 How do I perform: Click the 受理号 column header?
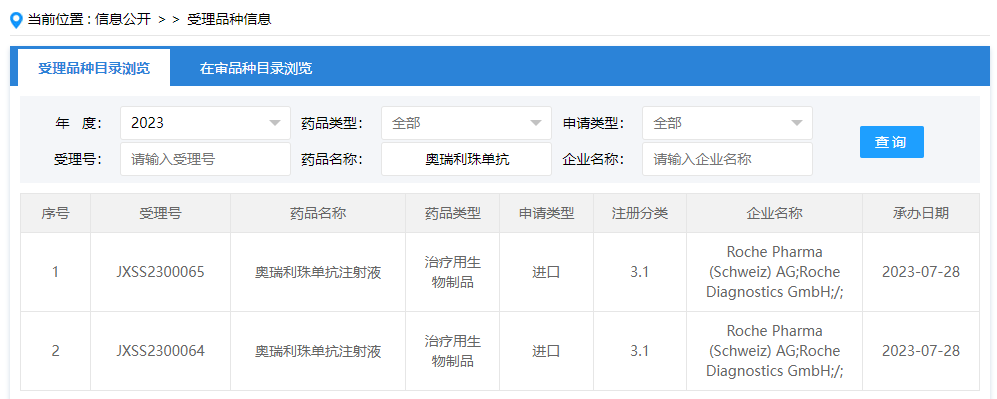point(160,213)
